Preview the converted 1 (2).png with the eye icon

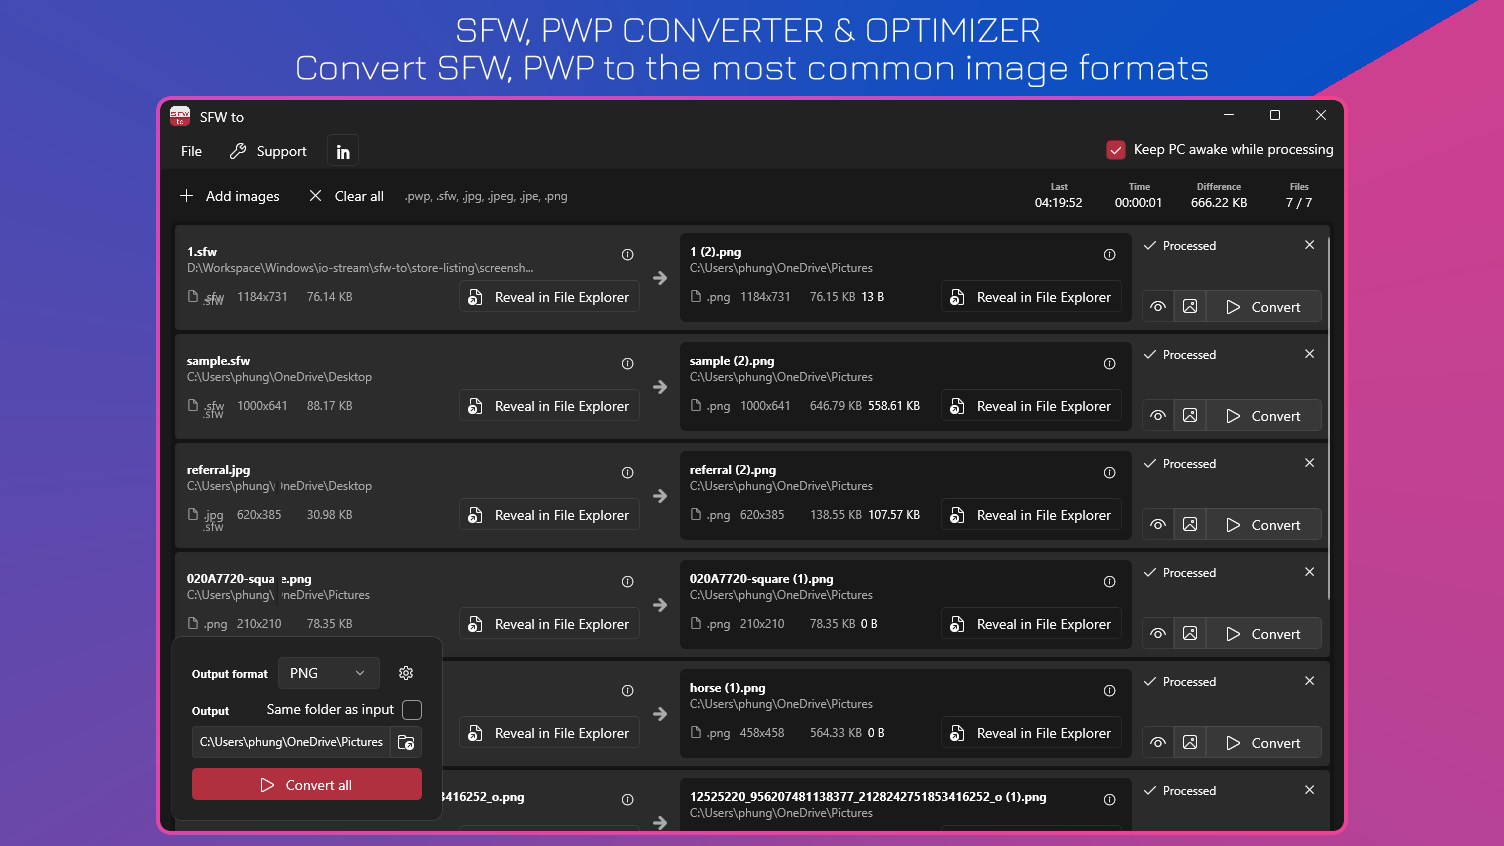tap(1157, 306)
